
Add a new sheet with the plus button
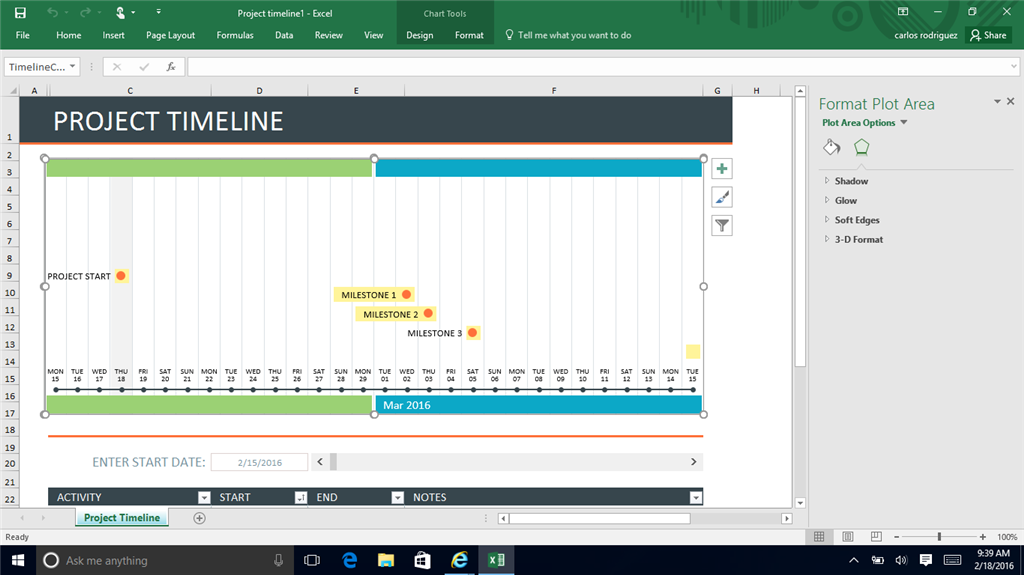tap(199, 518)
